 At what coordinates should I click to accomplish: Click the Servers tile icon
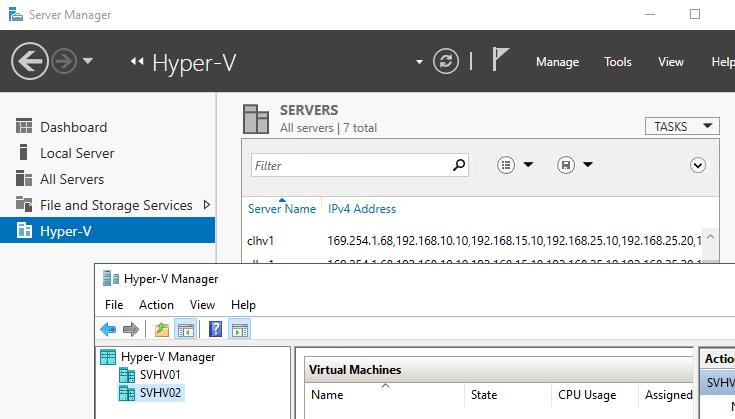coord(256,119)
